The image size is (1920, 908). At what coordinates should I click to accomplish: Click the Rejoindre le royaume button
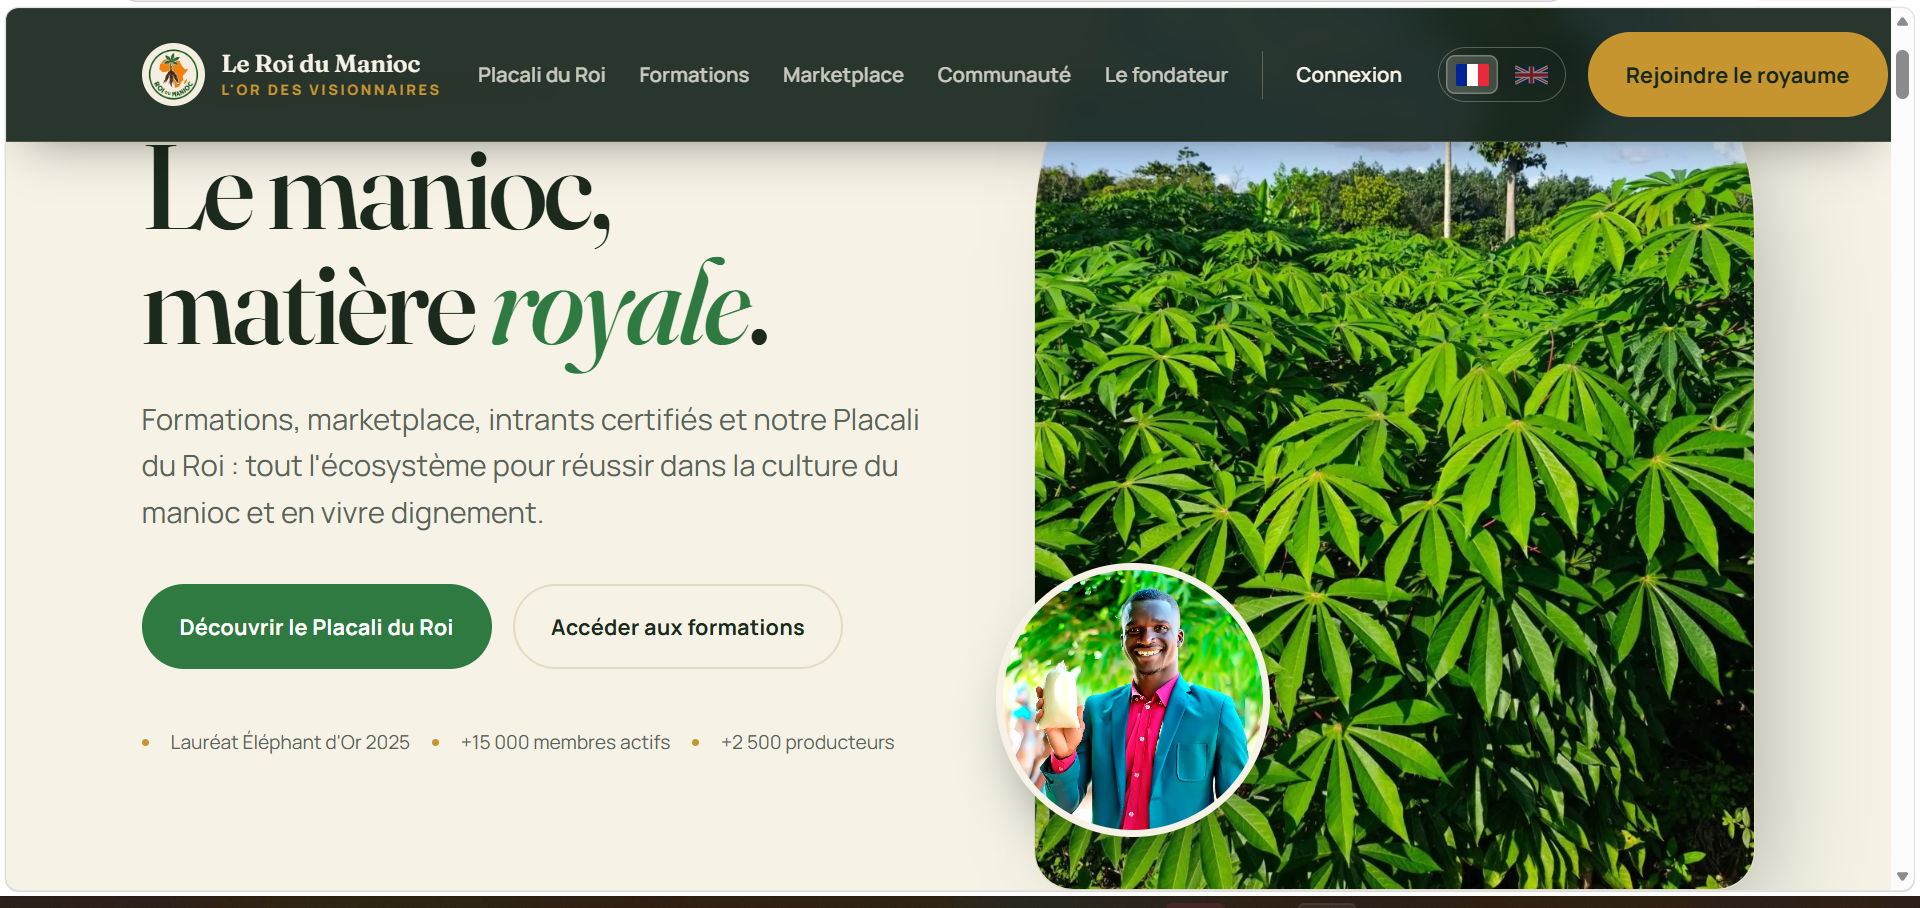point(1737,75)
